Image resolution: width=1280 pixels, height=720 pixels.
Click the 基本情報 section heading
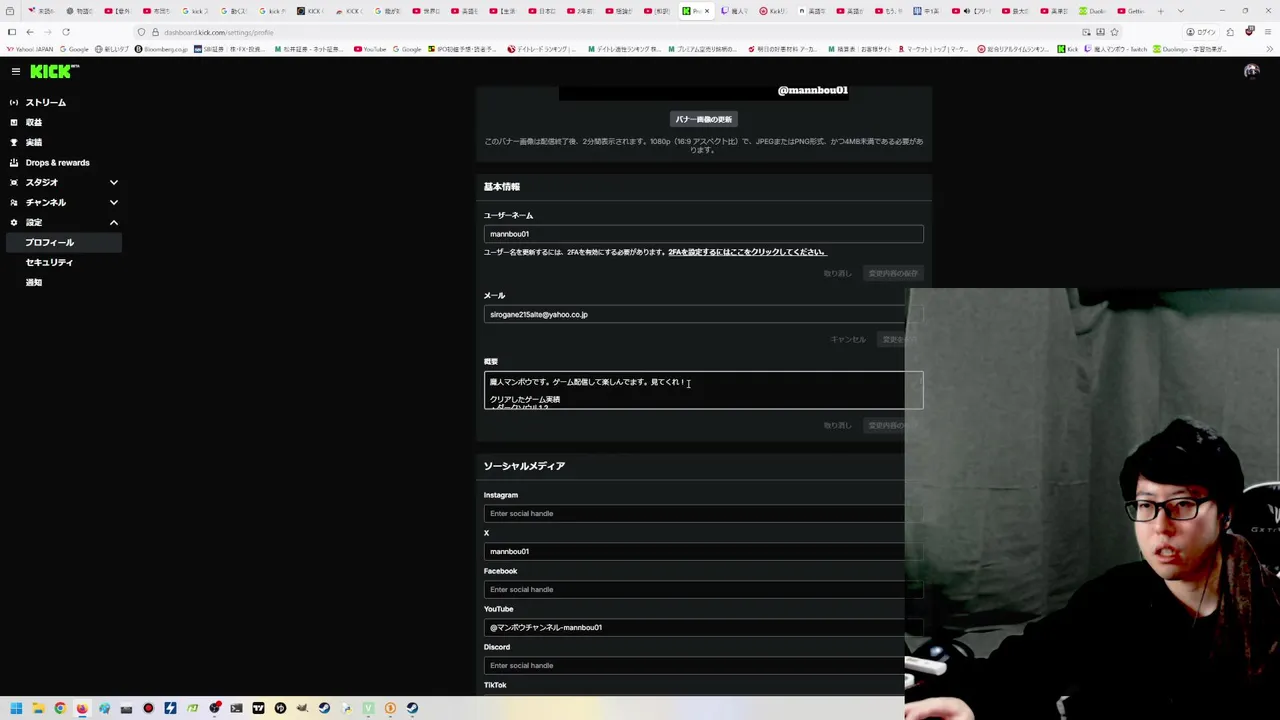502,187
